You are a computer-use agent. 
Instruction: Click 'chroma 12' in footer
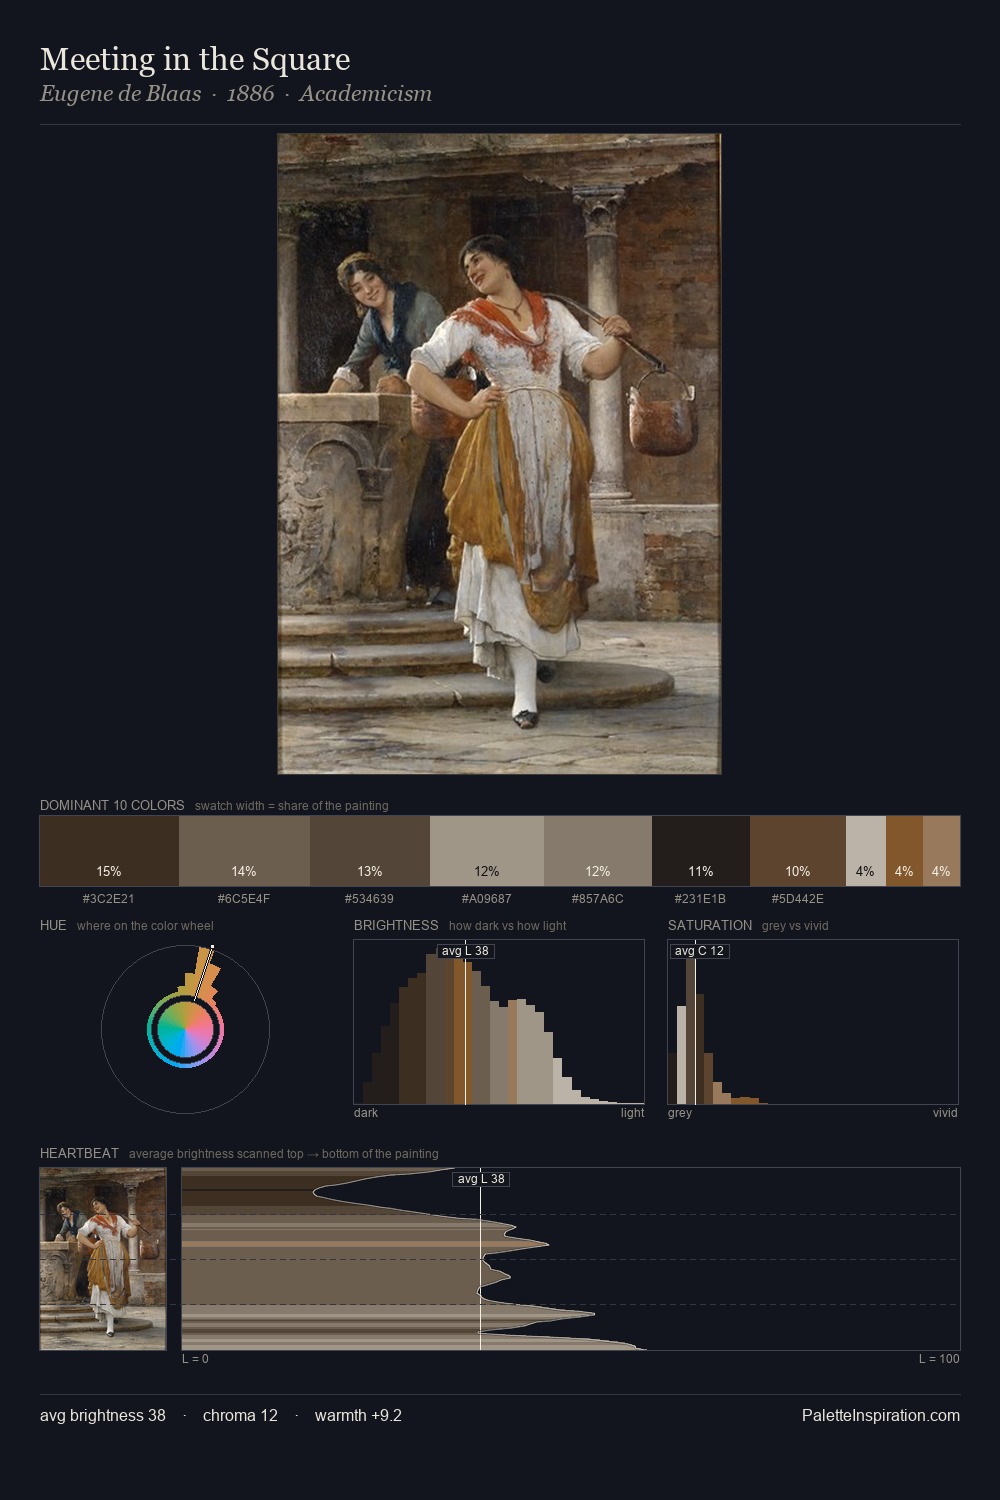coord(240,1415)
